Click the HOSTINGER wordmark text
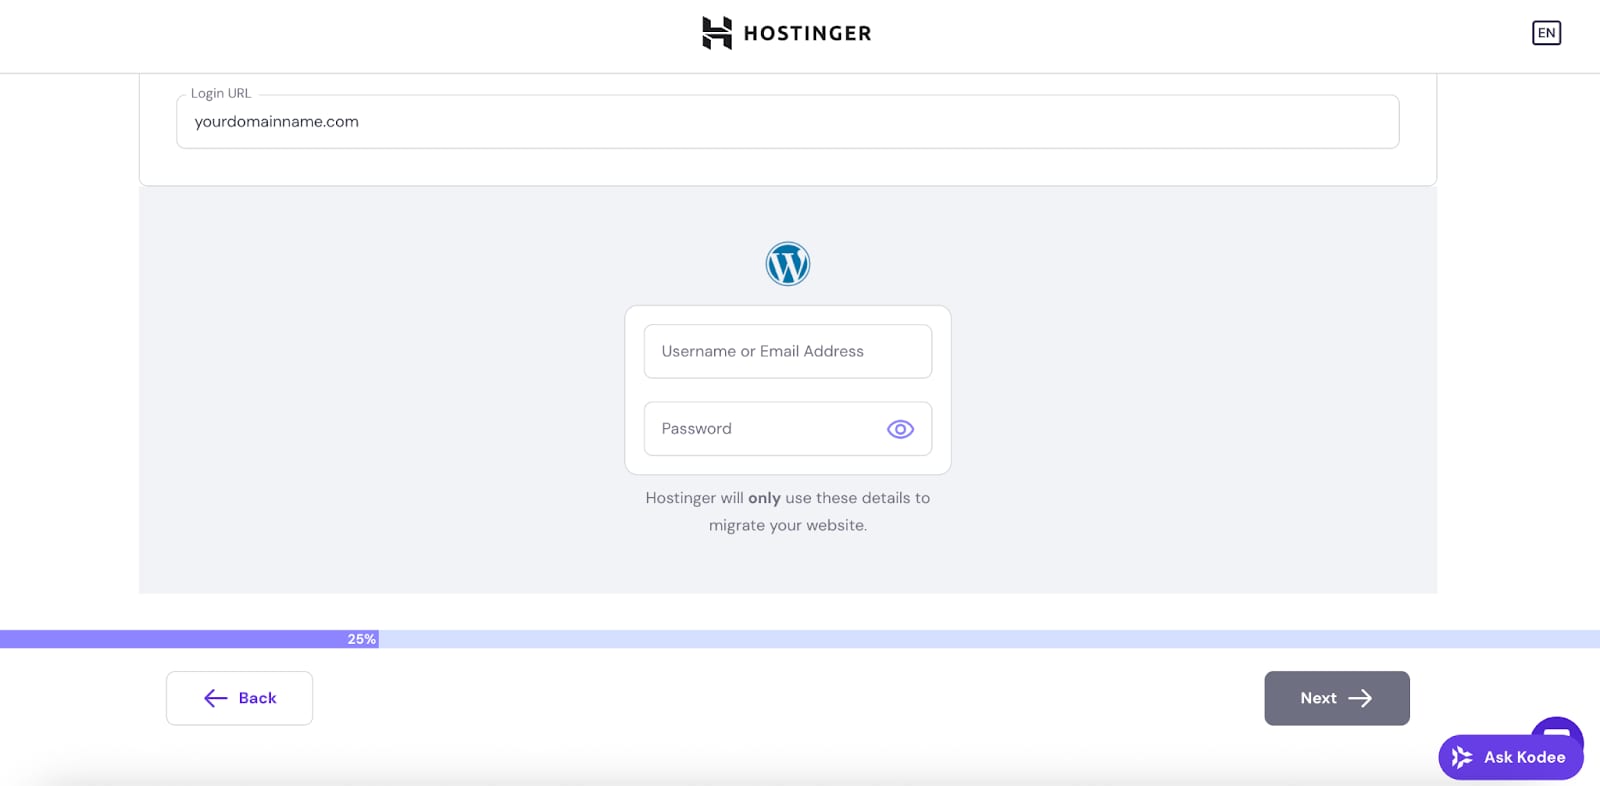Image resolution: width=1600 pixels, height=786 pixels. coord(807,34)
